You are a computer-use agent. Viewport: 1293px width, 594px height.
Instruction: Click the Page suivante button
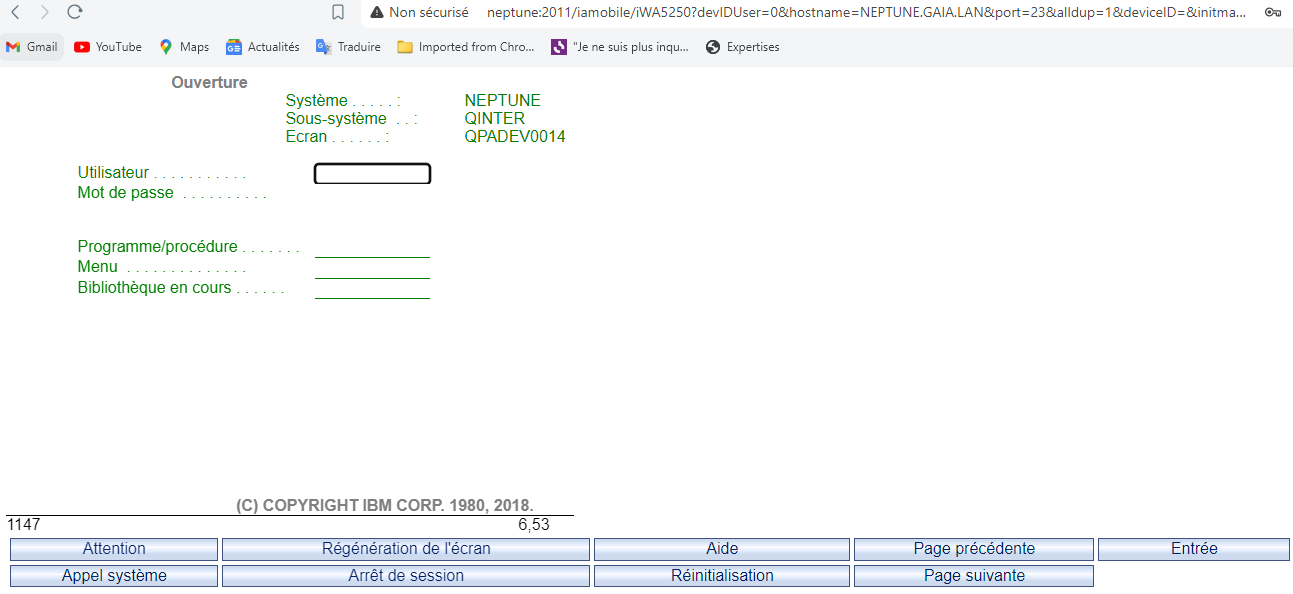973,576
